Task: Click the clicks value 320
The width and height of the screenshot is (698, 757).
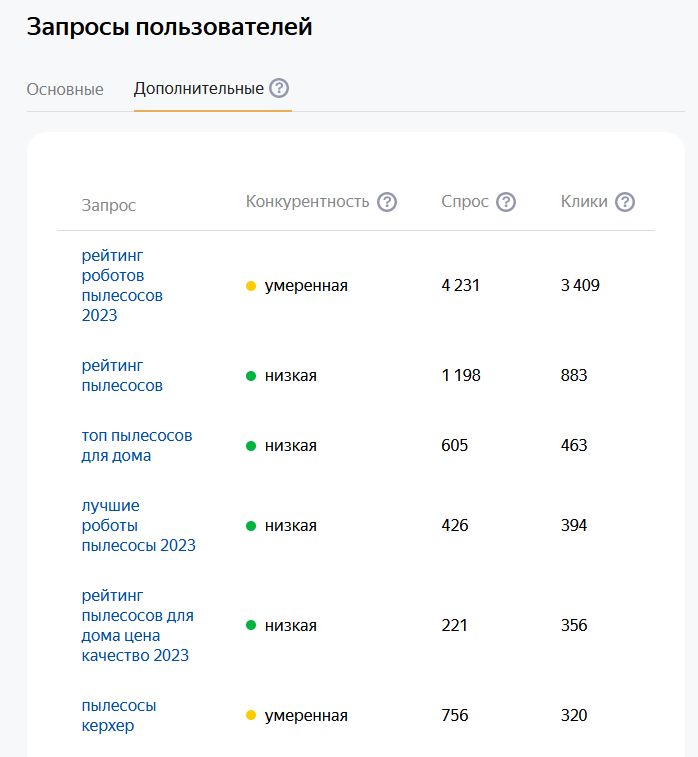Action: tap(574, 715)
